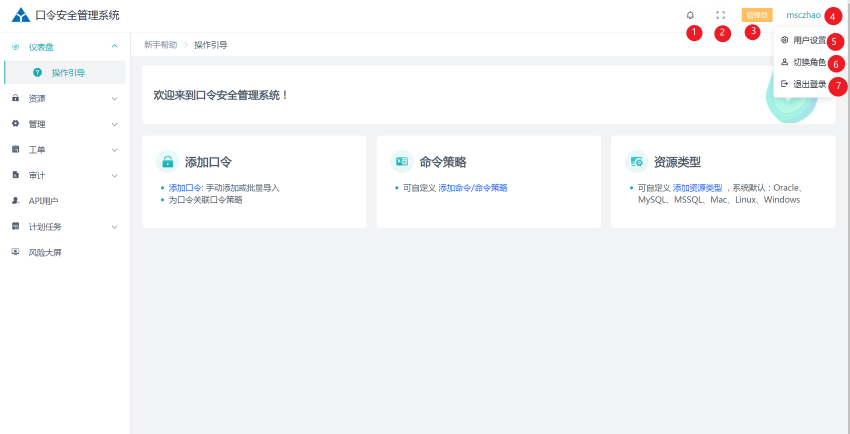Expand the 审计 sidebar menu arrow
Image resolution: width=850 pixels, height=434 pixels.
[x=115, y=176]
